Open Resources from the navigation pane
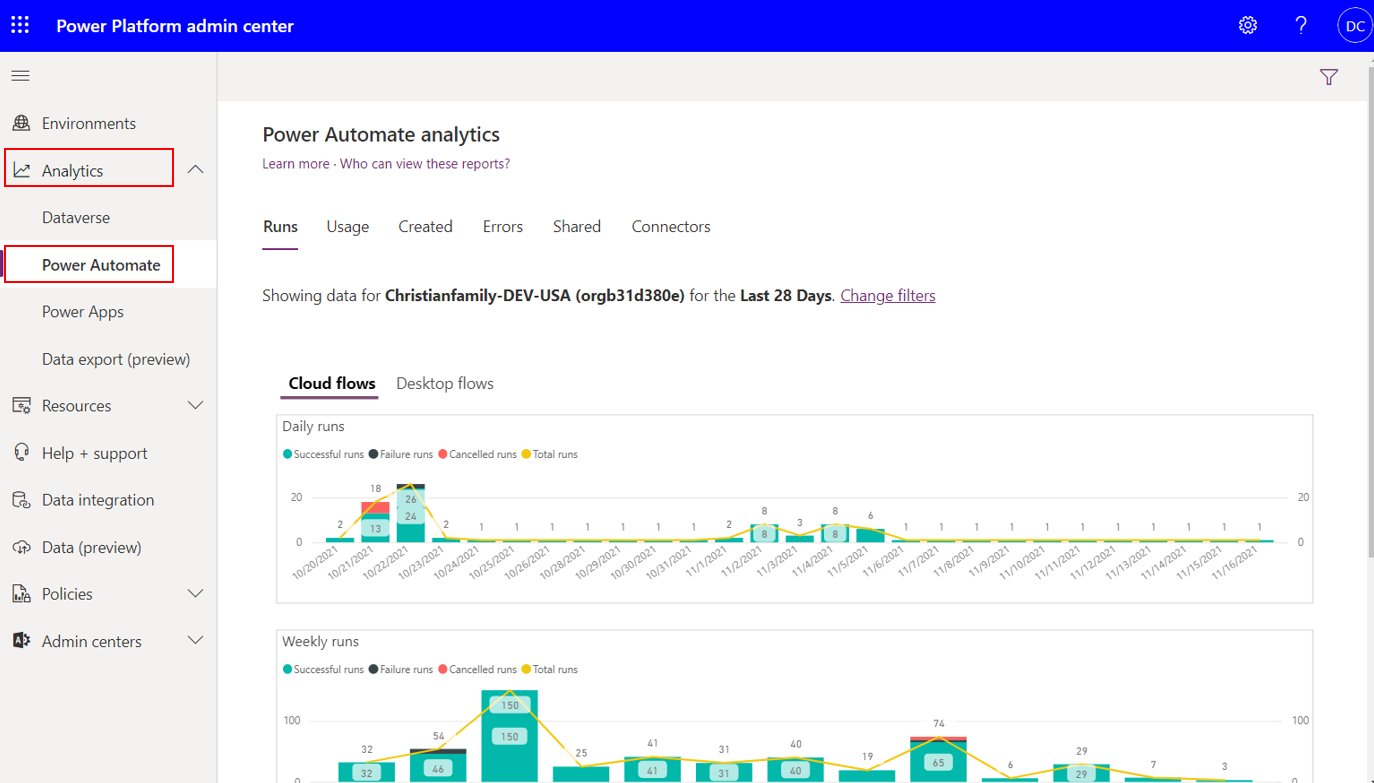 coord(75,405)
